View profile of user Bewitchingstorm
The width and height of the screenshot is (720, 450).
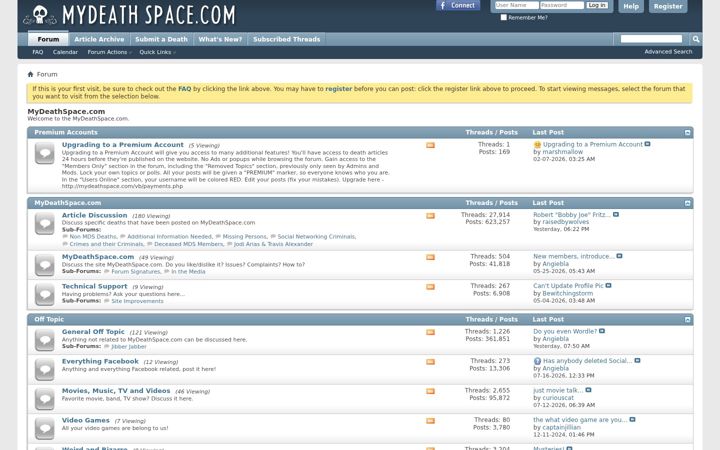568,293
